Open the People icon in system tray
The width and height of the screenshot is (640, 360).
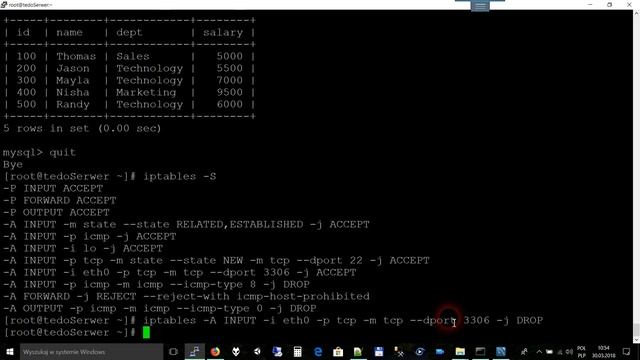tap(524, 352)
